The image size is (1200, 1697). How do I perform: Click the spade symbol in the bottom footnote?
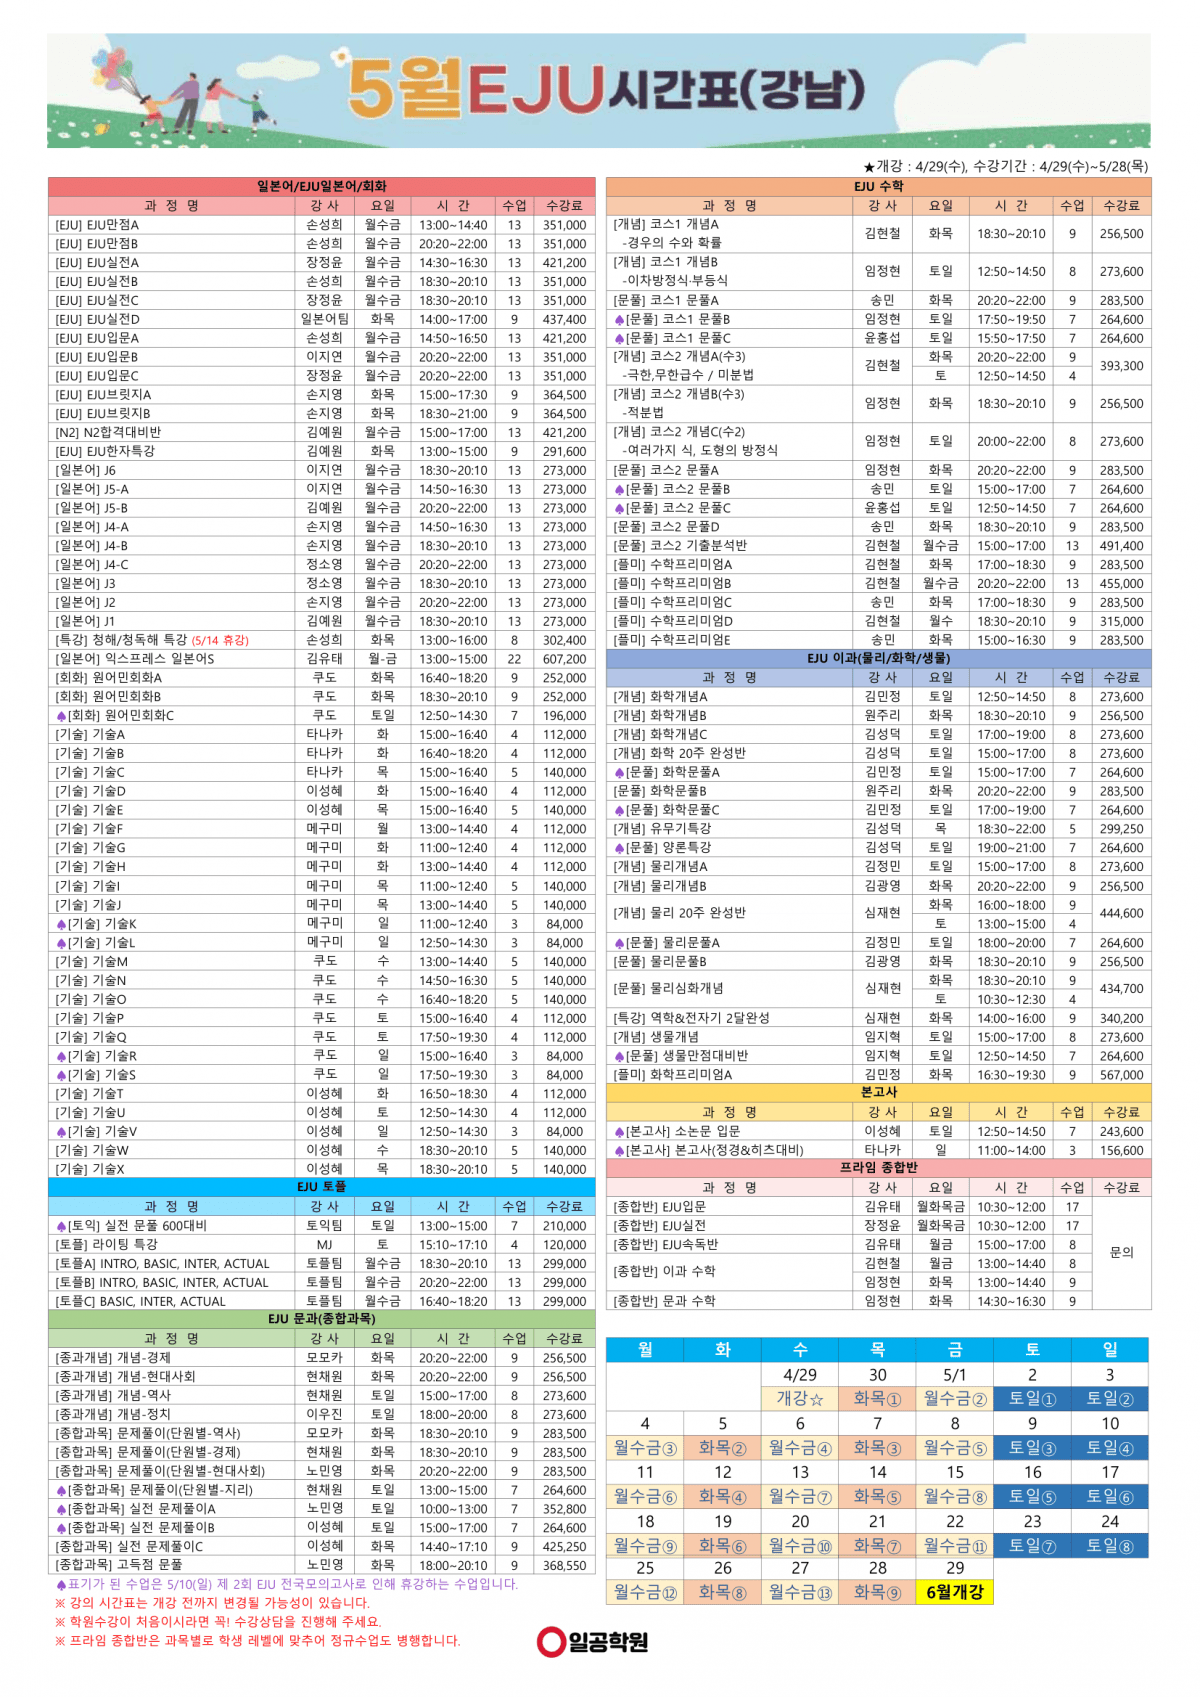pyautogui.click(x=62, y=1584)
